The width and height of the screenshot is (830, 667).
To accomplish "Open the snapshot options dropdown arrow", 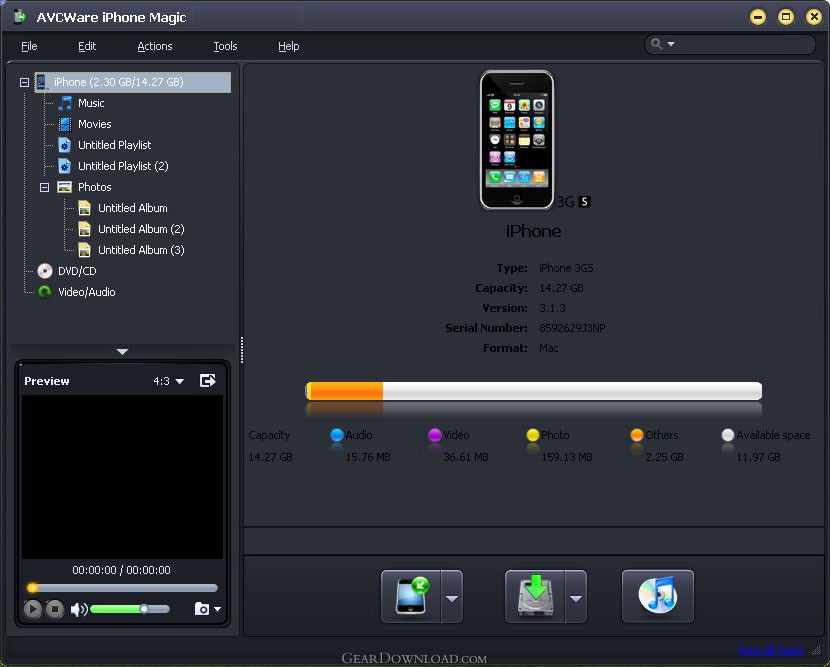I will click(217, 609).
